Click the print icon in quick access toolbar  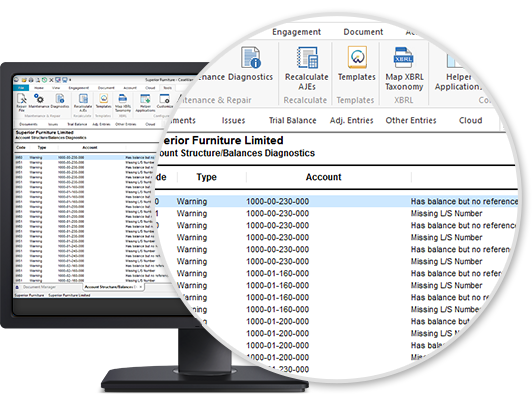(31, 80)
